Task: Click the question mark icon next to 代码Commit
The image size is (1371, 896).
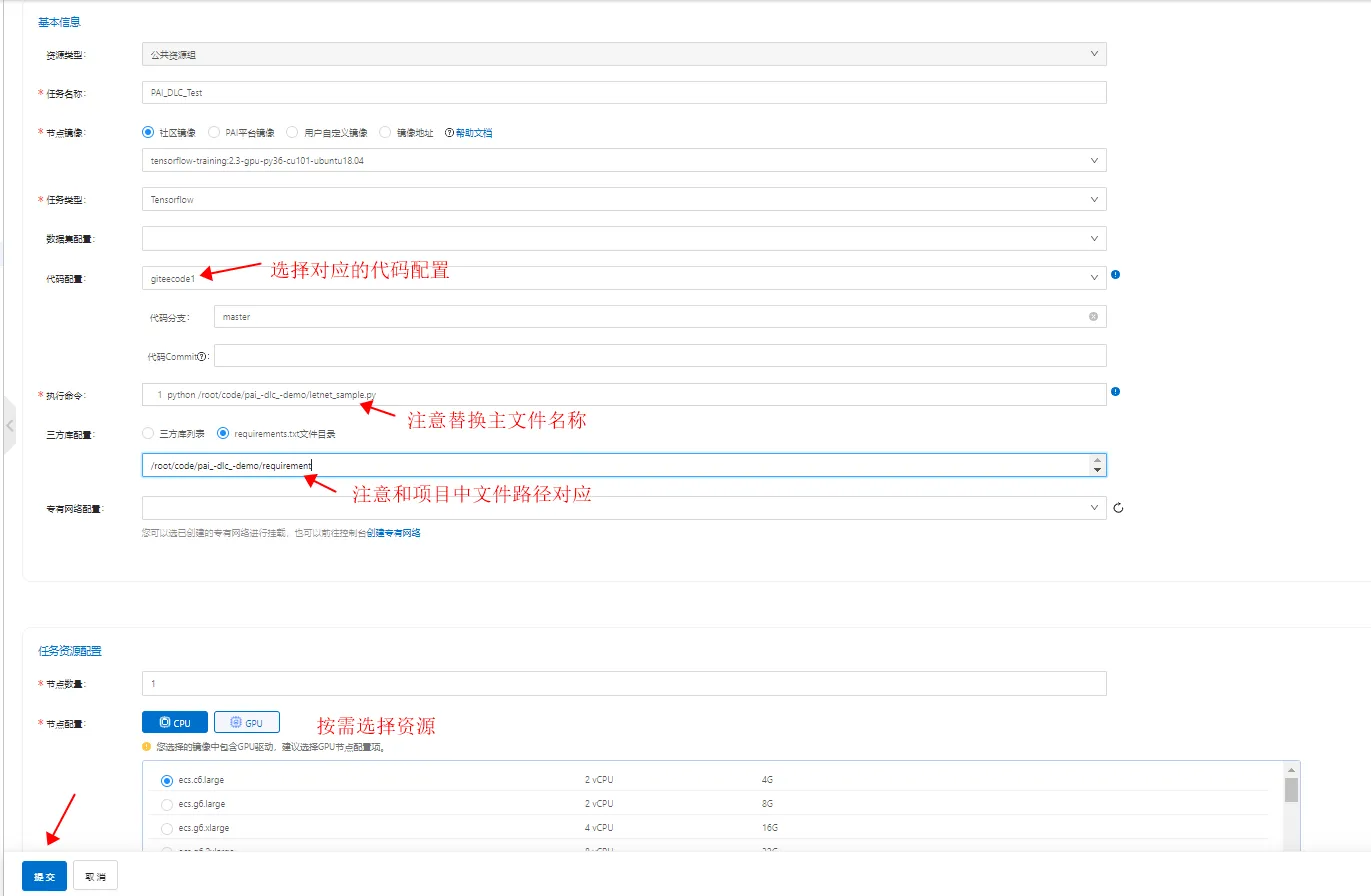Action: coord(202,356)
